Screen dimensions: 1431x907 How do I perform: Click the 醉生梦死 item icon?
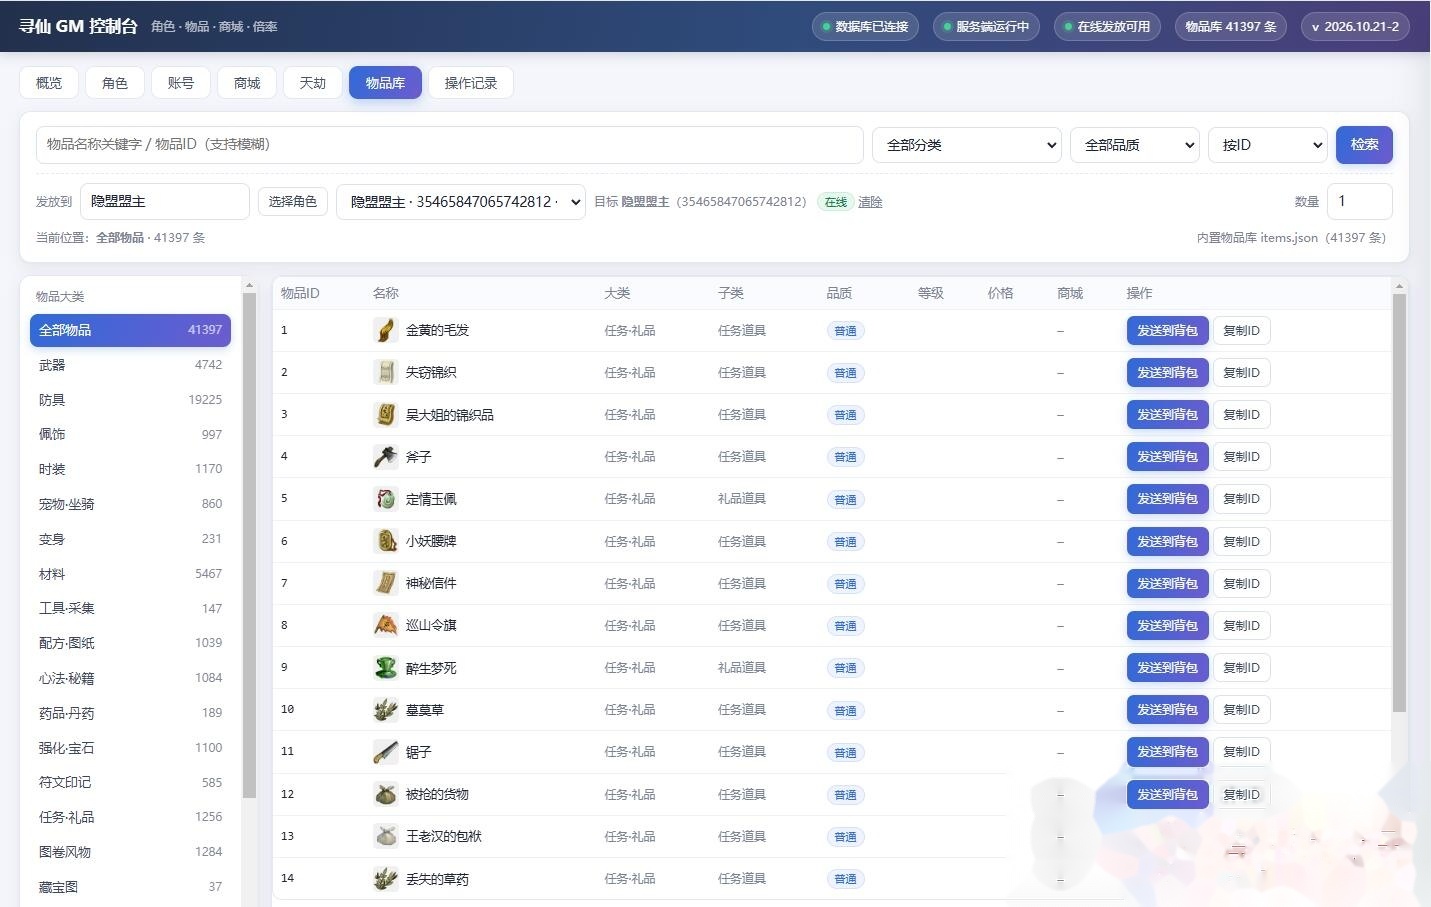[x=385, y=667]
